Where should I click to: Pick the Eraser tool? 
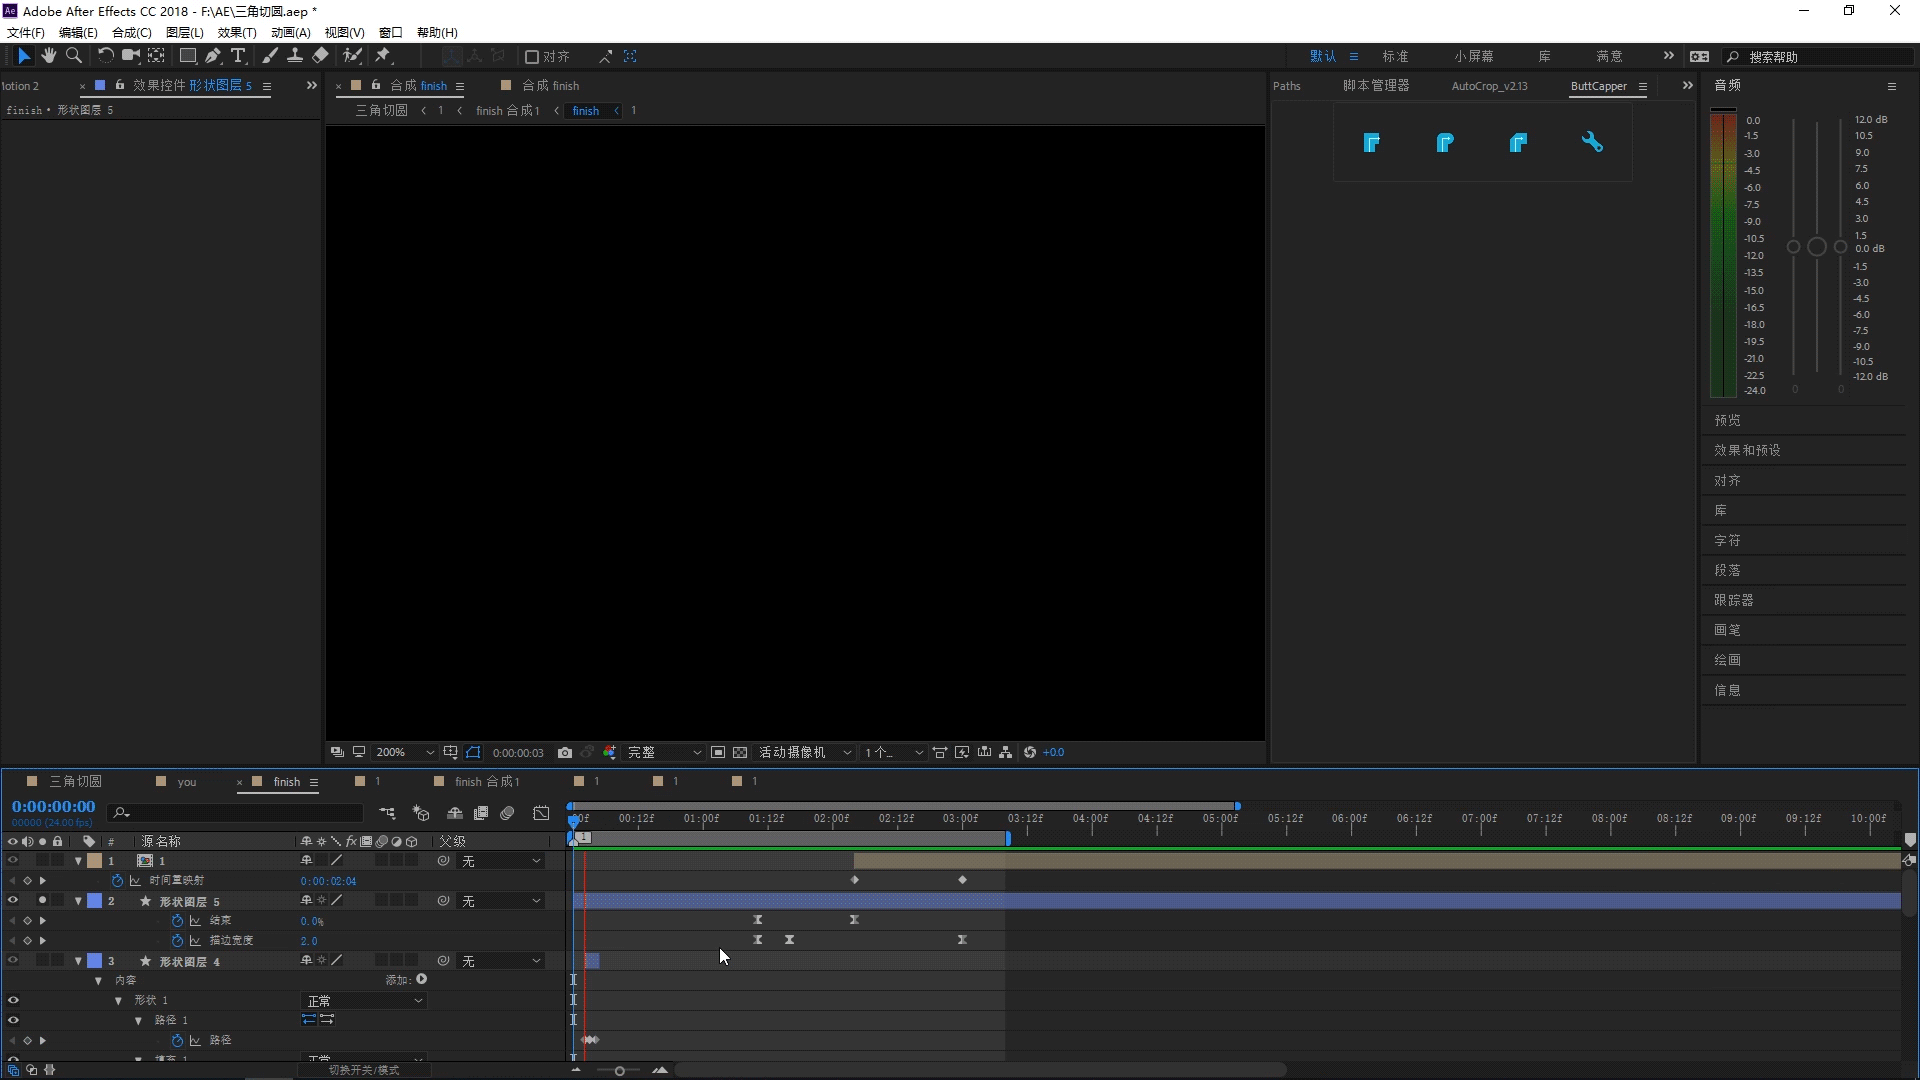[320, 56]
